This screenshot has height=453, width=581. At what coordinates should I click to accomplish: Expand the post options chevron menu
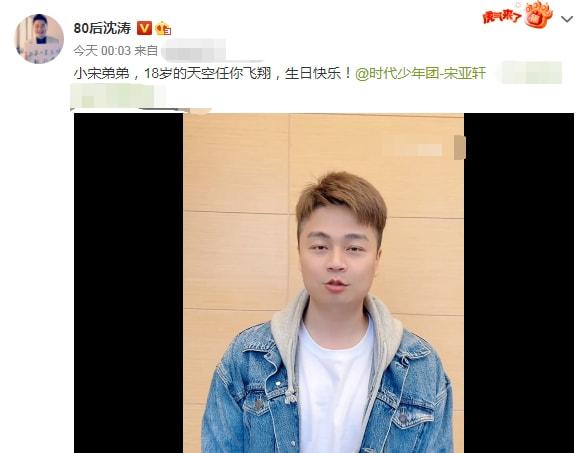coord(567,19)
